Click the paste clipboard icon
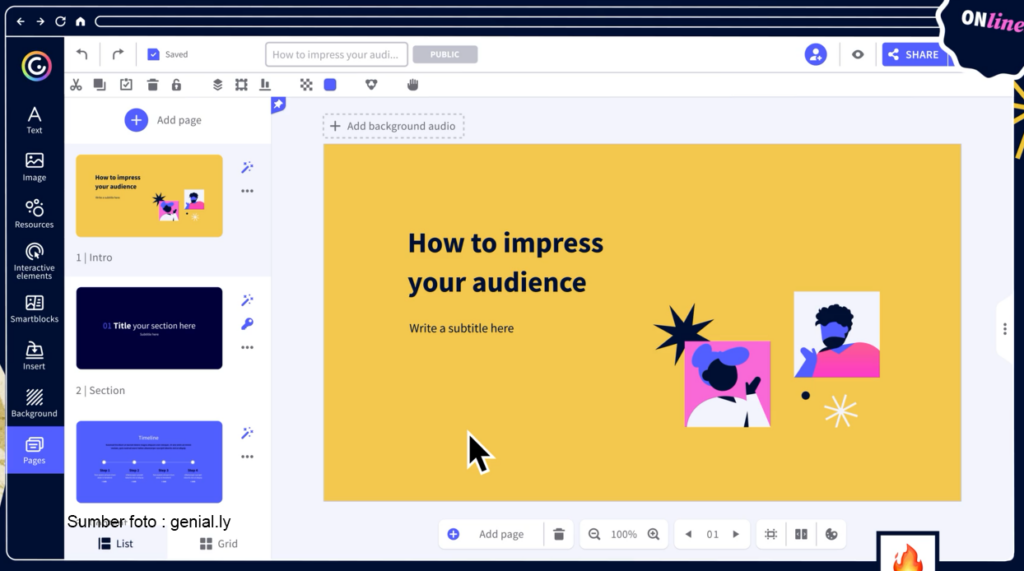This screenshot has width=1024, height=571. (x=126, y=85)
